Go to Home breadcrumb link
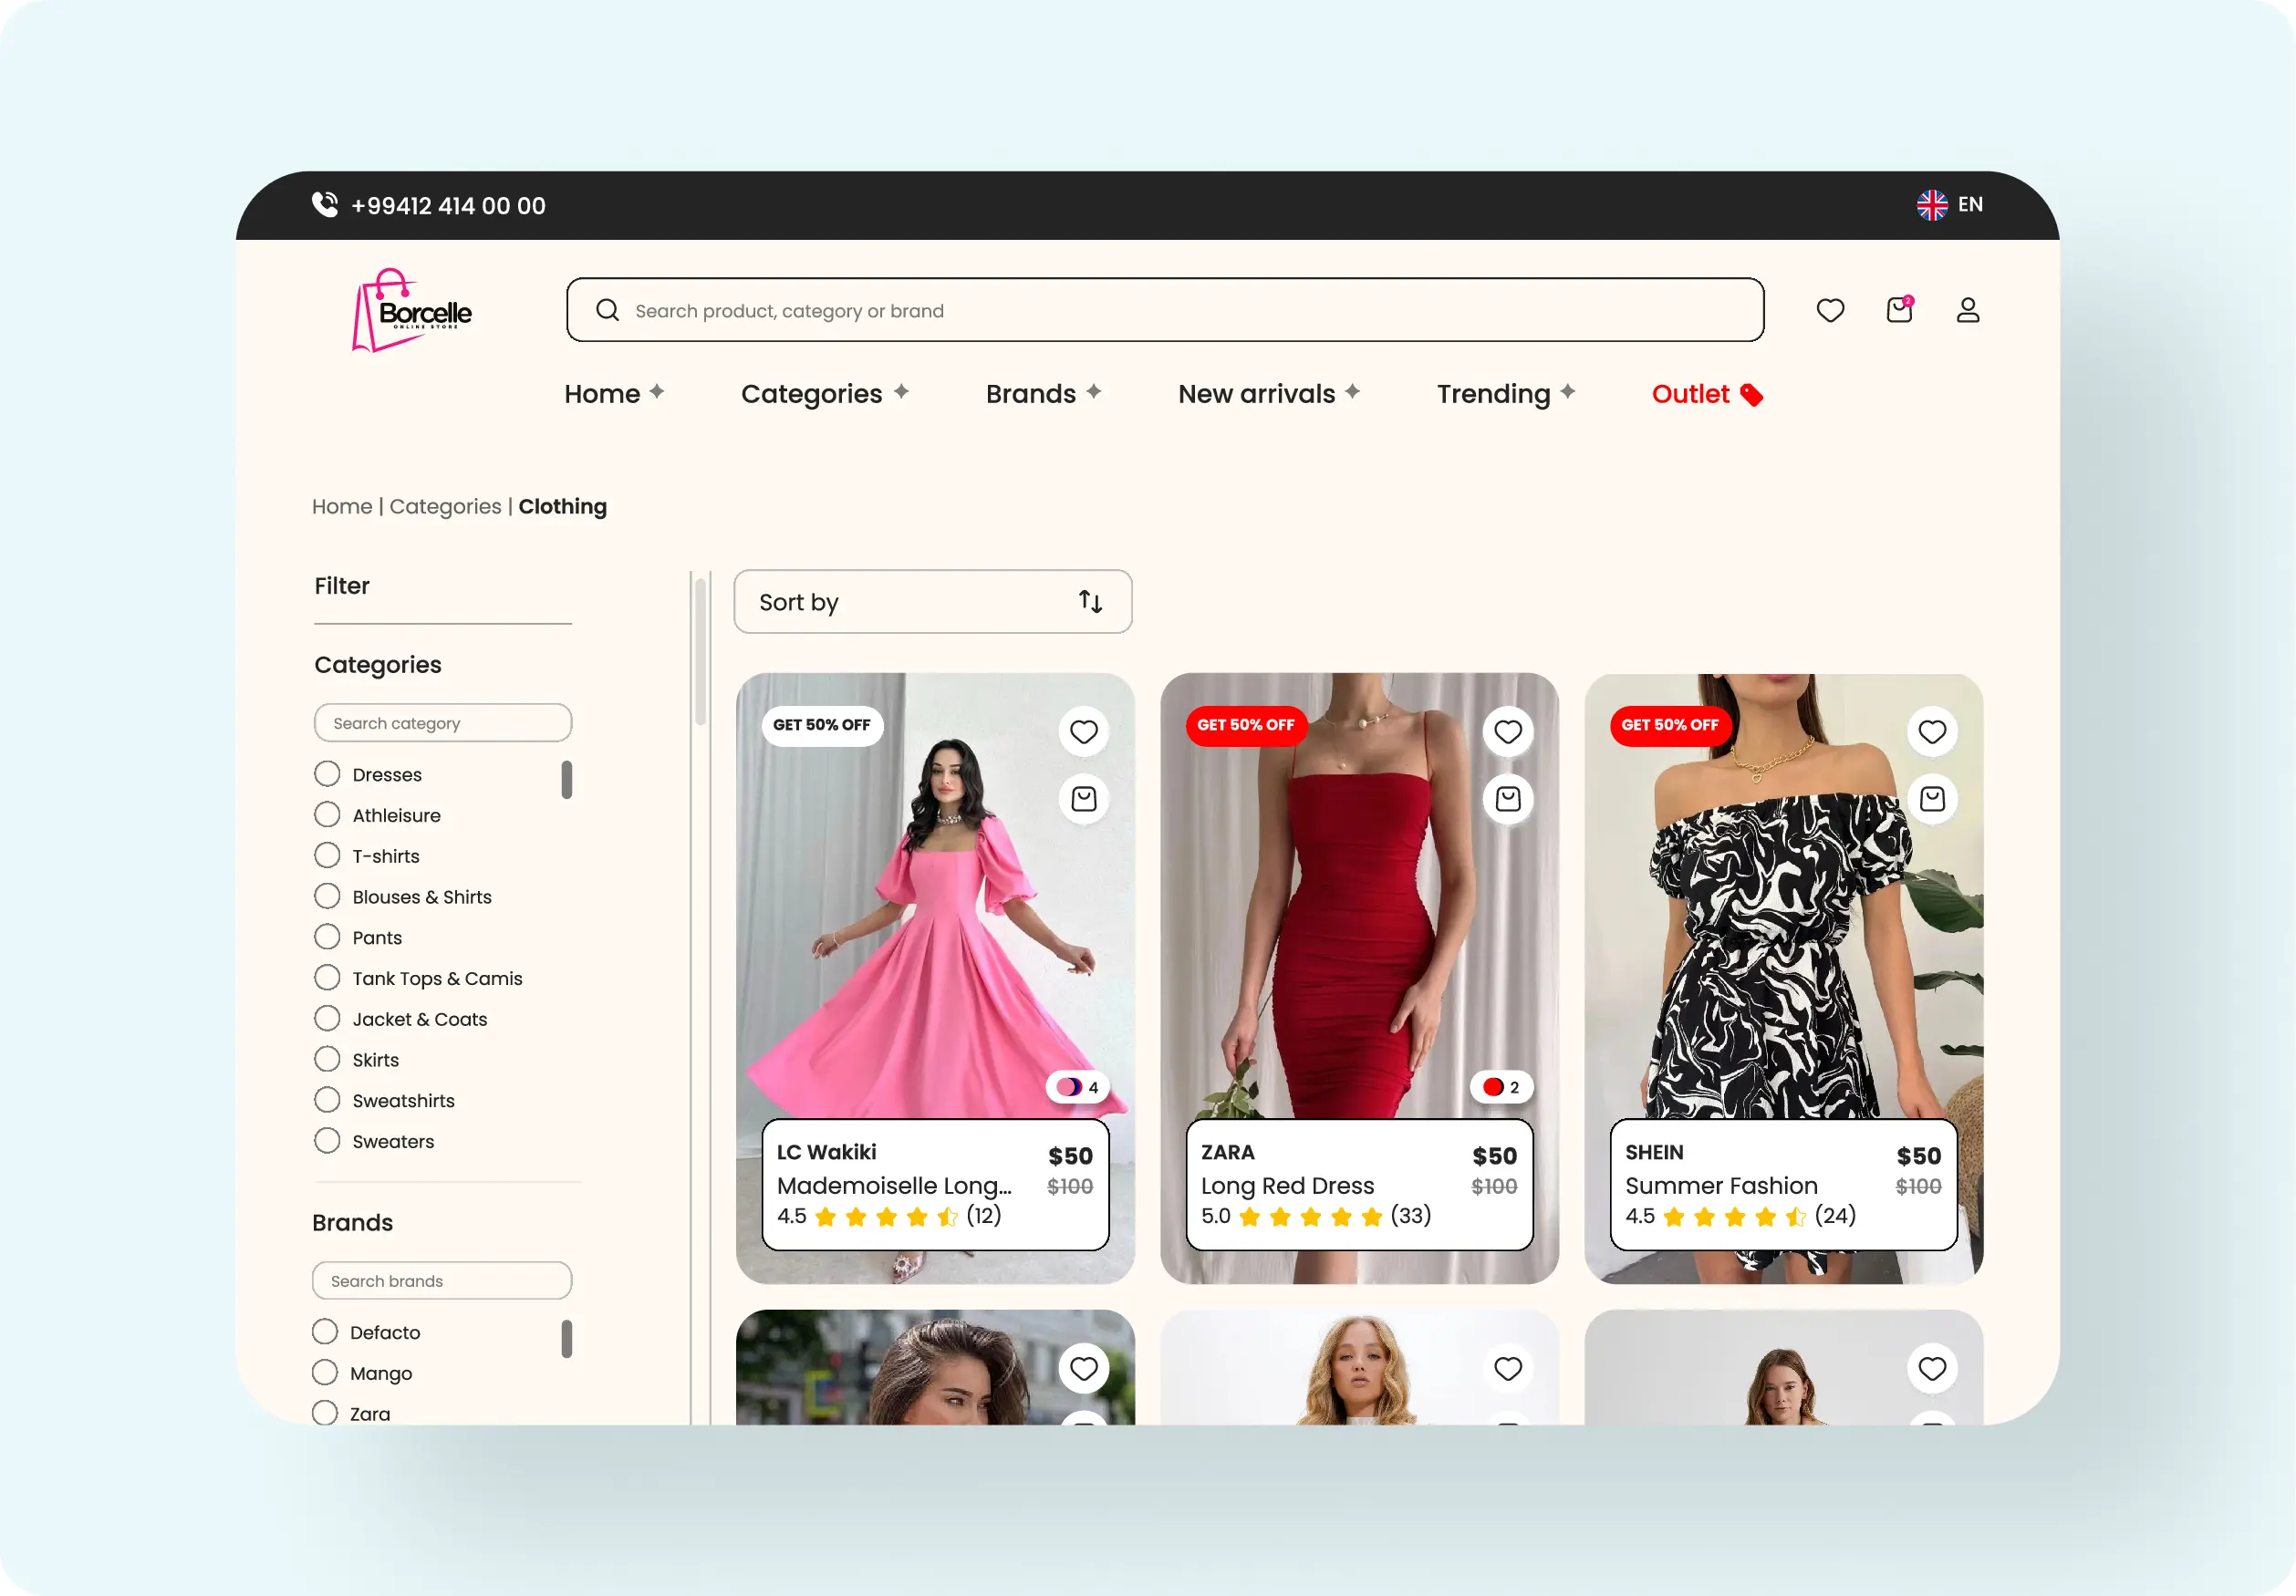This screenshot has height=1596, width=2296. click(342, 506)
